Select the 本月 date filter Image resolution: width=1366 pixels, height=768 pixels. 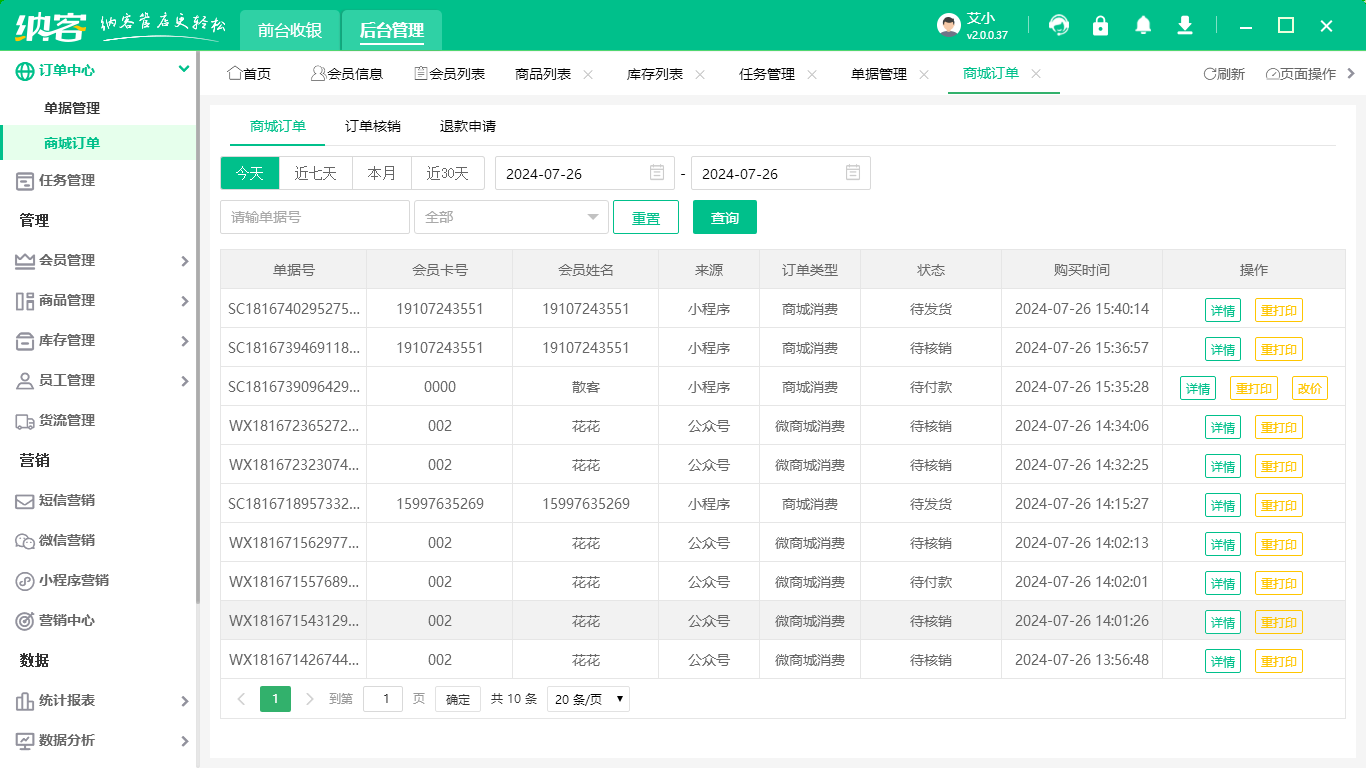point(381,173)
